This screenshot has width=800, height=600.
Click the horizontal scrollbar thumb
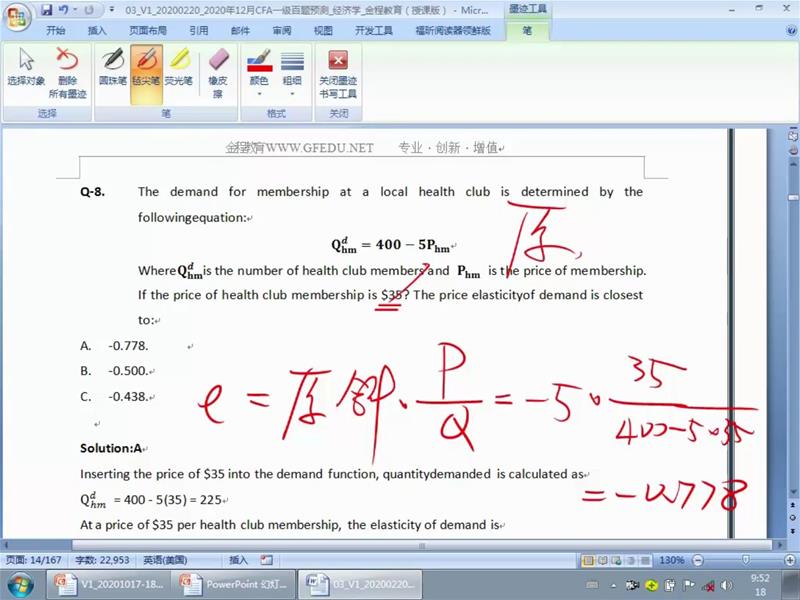click(422, 545)
